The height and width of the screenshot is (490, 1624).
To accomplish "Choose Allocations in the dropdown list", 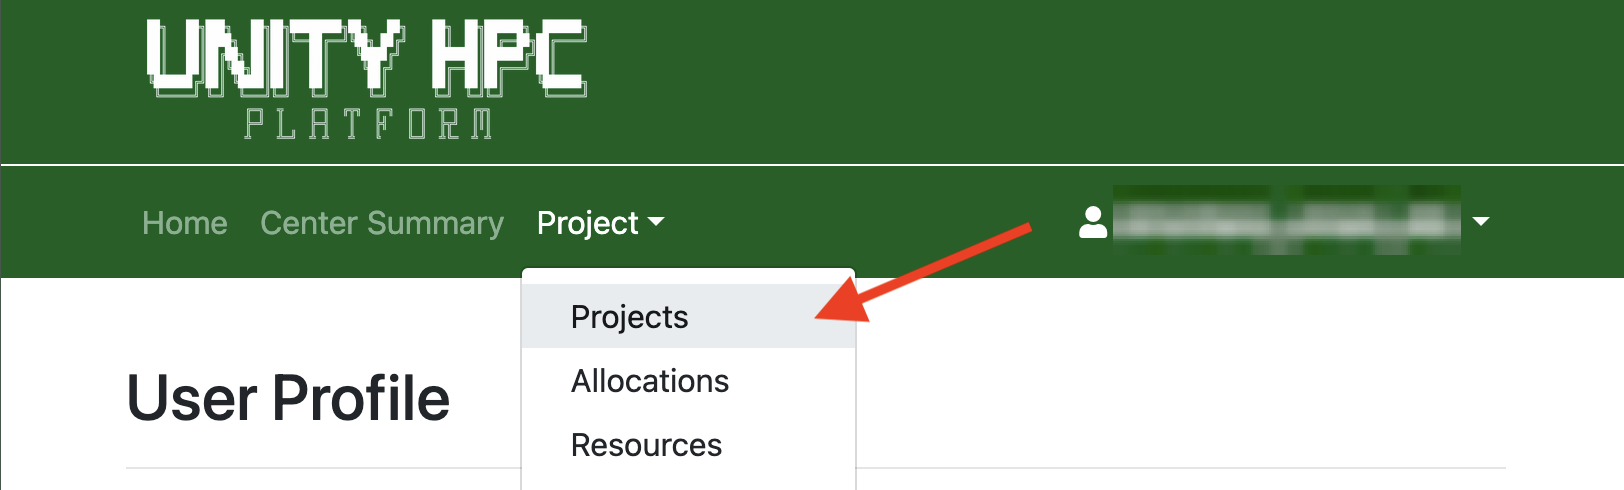I will pos(650,381).
